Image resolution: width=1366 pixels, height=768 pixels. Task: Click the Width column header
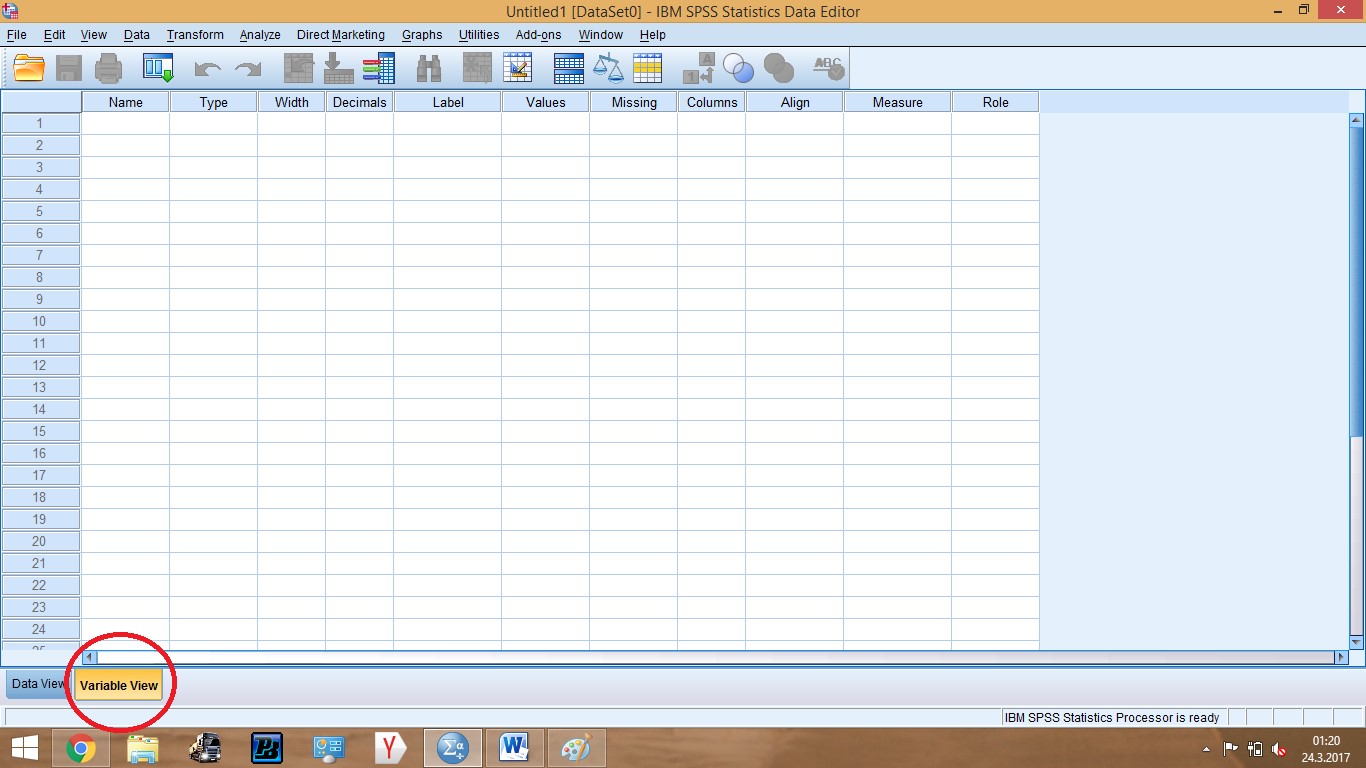pos(292,102)
